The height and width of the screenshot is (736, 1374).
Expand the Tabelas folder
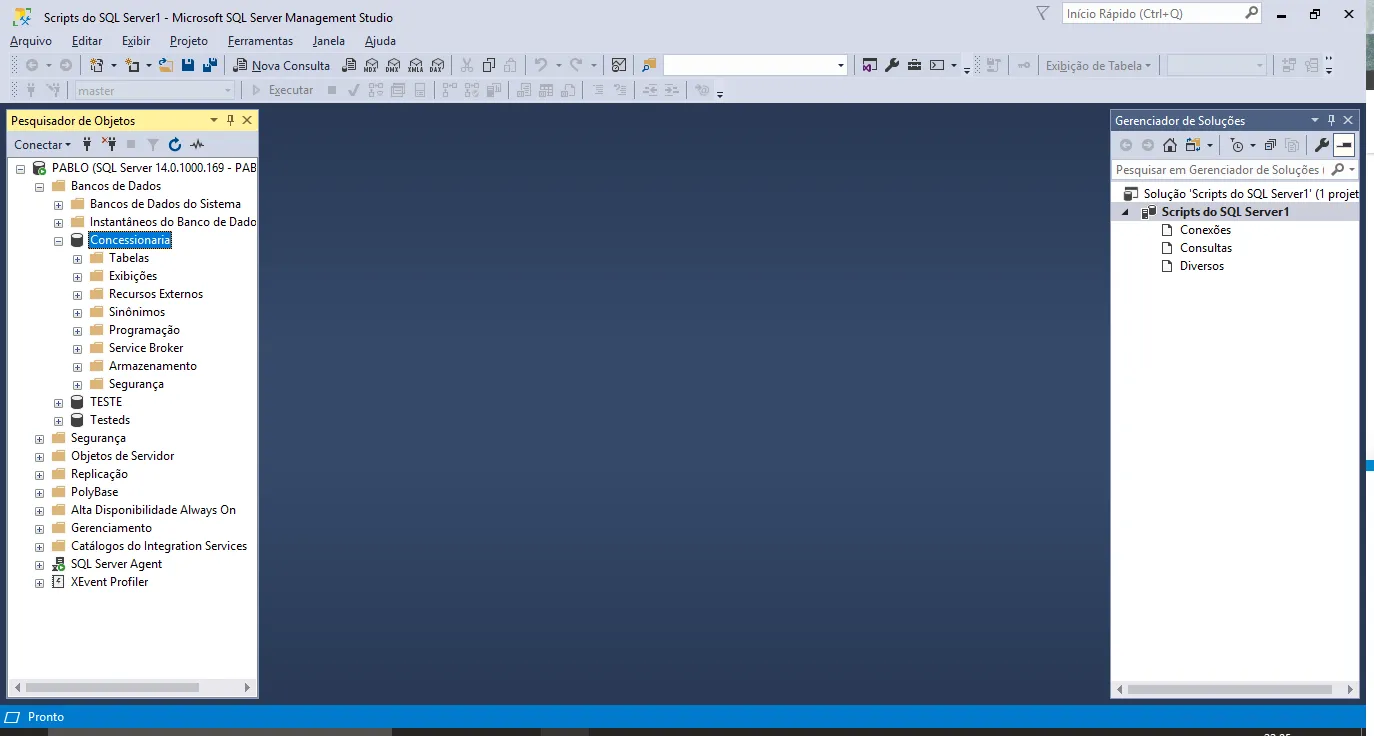click(78, 259)
